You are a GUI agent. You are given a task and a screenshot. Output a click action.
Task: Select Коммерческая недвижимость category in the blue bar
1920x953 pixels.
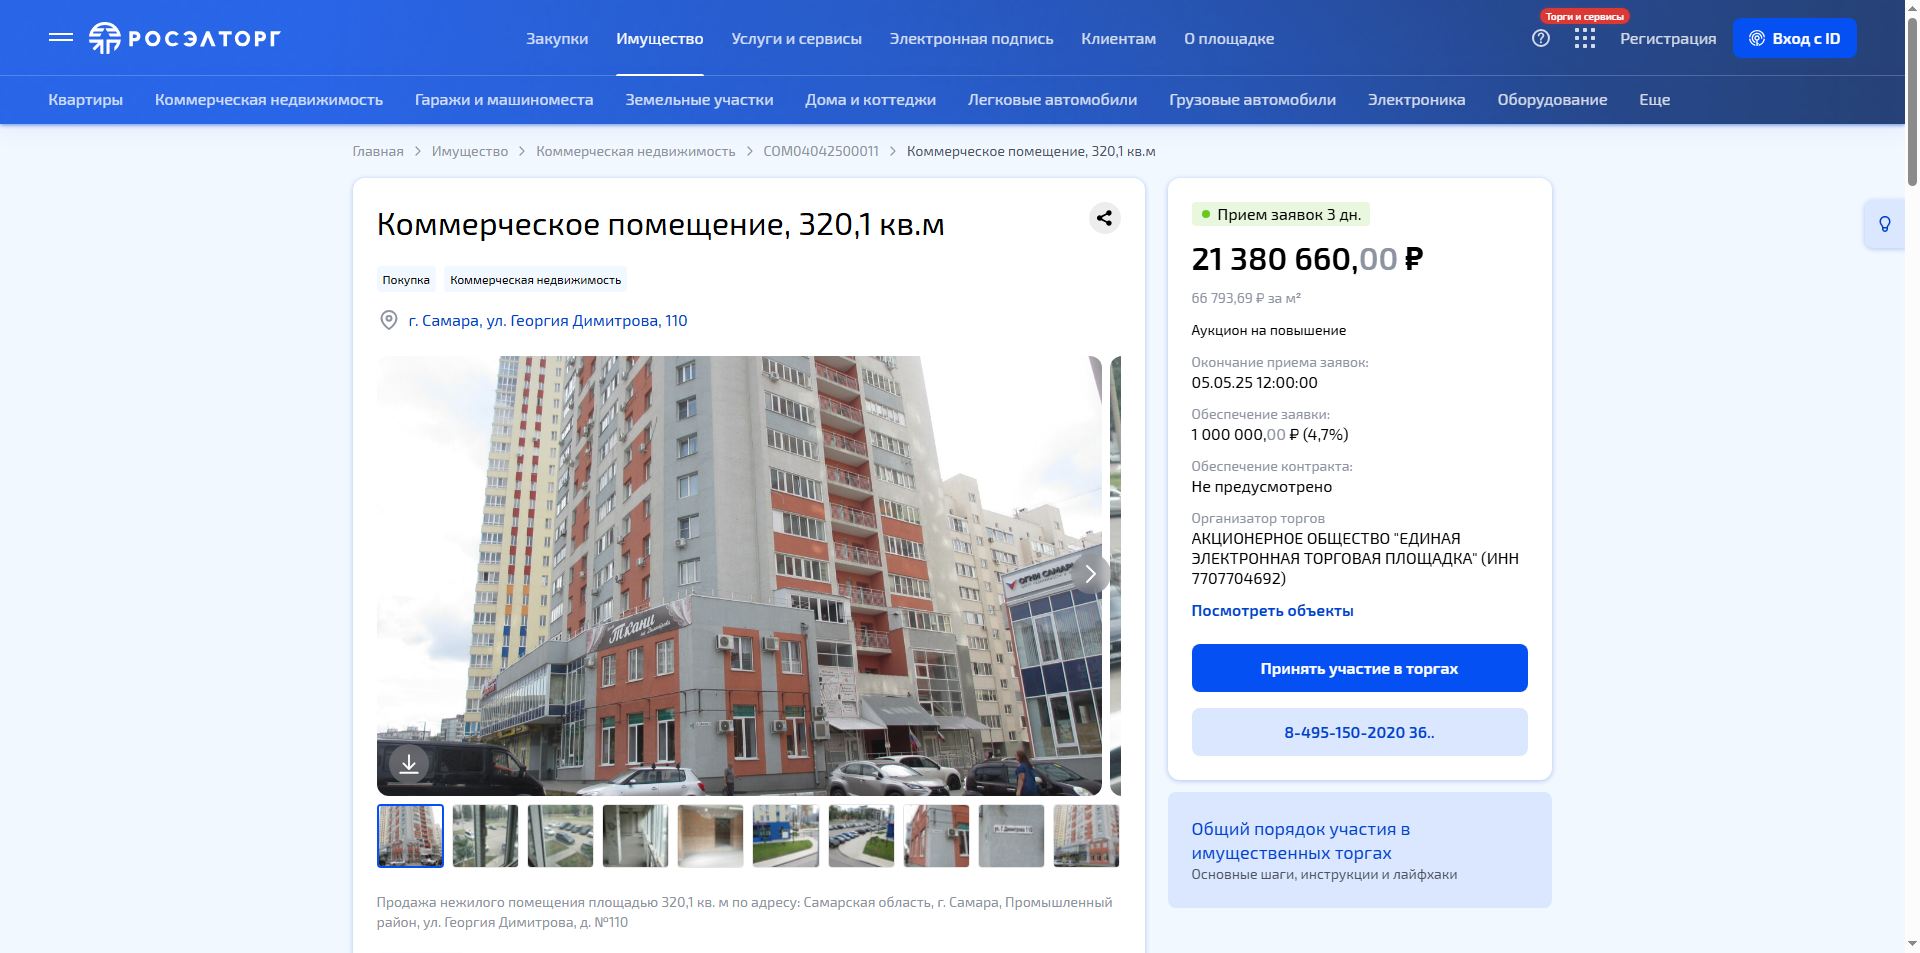pos(269,100)
